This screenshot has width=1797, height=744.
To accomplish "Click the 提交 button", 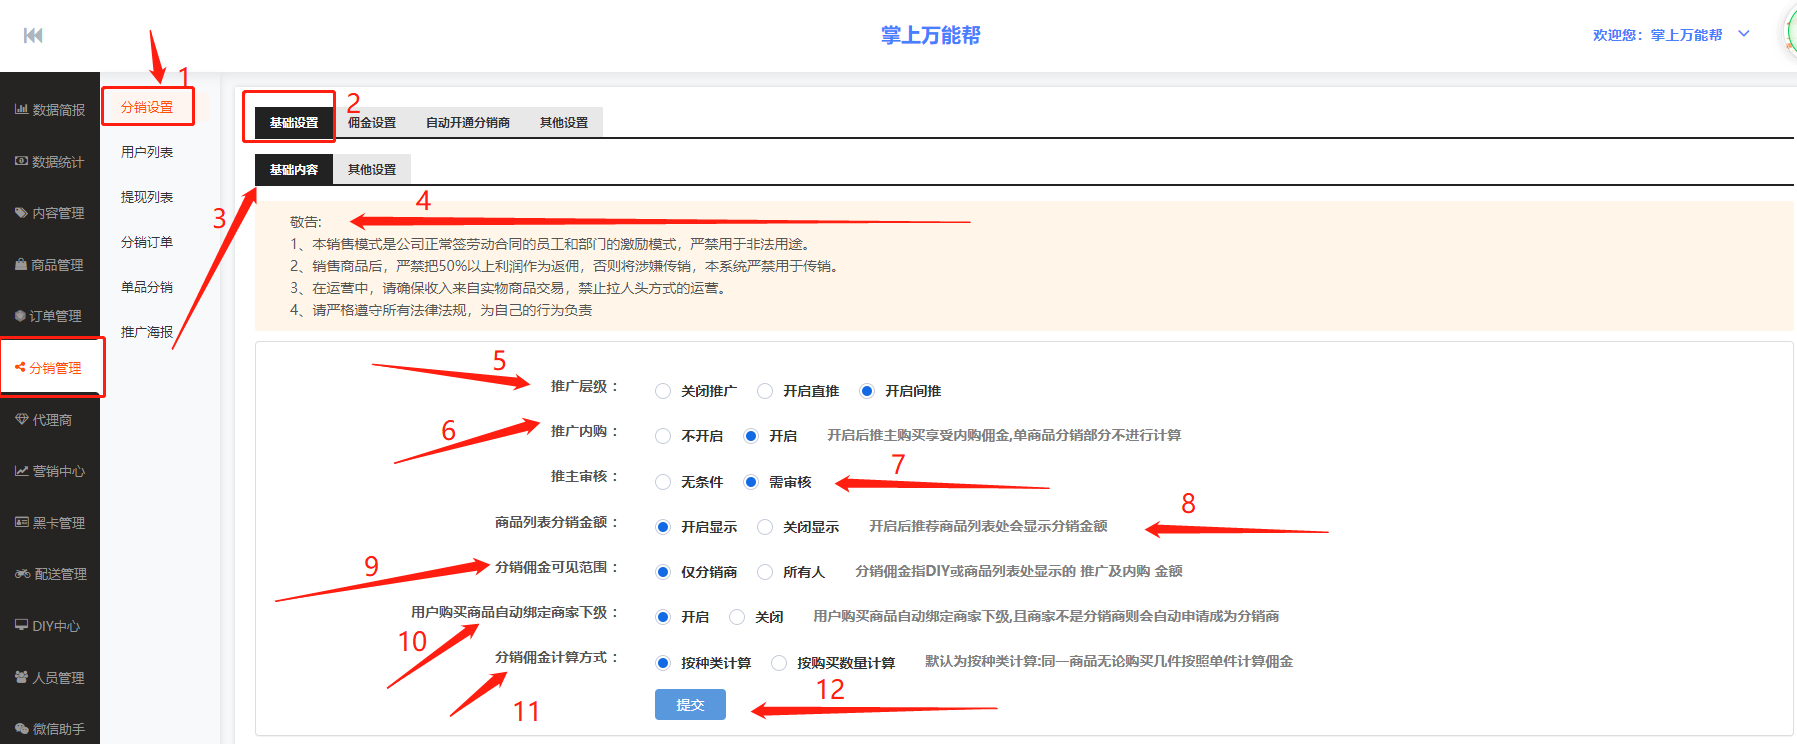I will 690,705.
